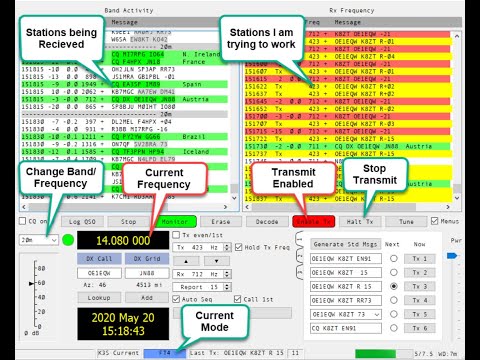The width and height of the screenshot is (480, 360).
Task: Toggle Auto Seq checkbox
Action: pos(176,299)
